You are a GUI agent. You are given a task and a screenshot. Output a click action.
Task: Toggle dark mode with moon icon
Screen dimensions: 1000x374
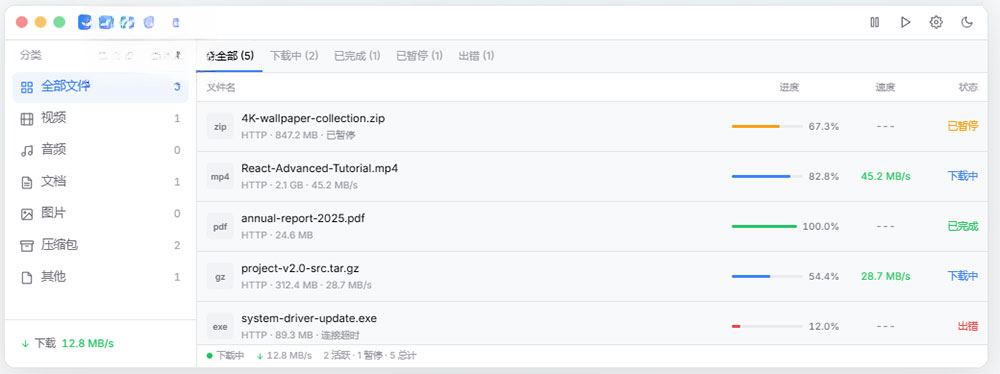point(967,22)
